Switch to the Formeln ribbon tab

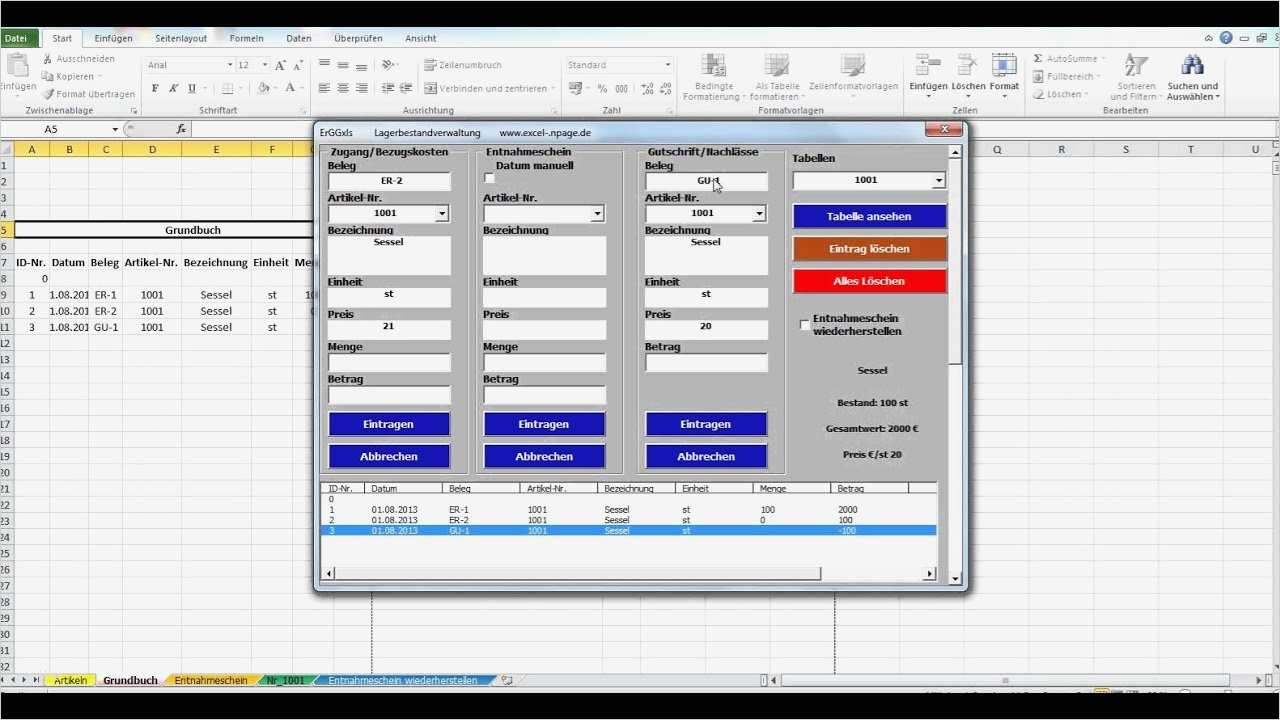coord(246,38)
